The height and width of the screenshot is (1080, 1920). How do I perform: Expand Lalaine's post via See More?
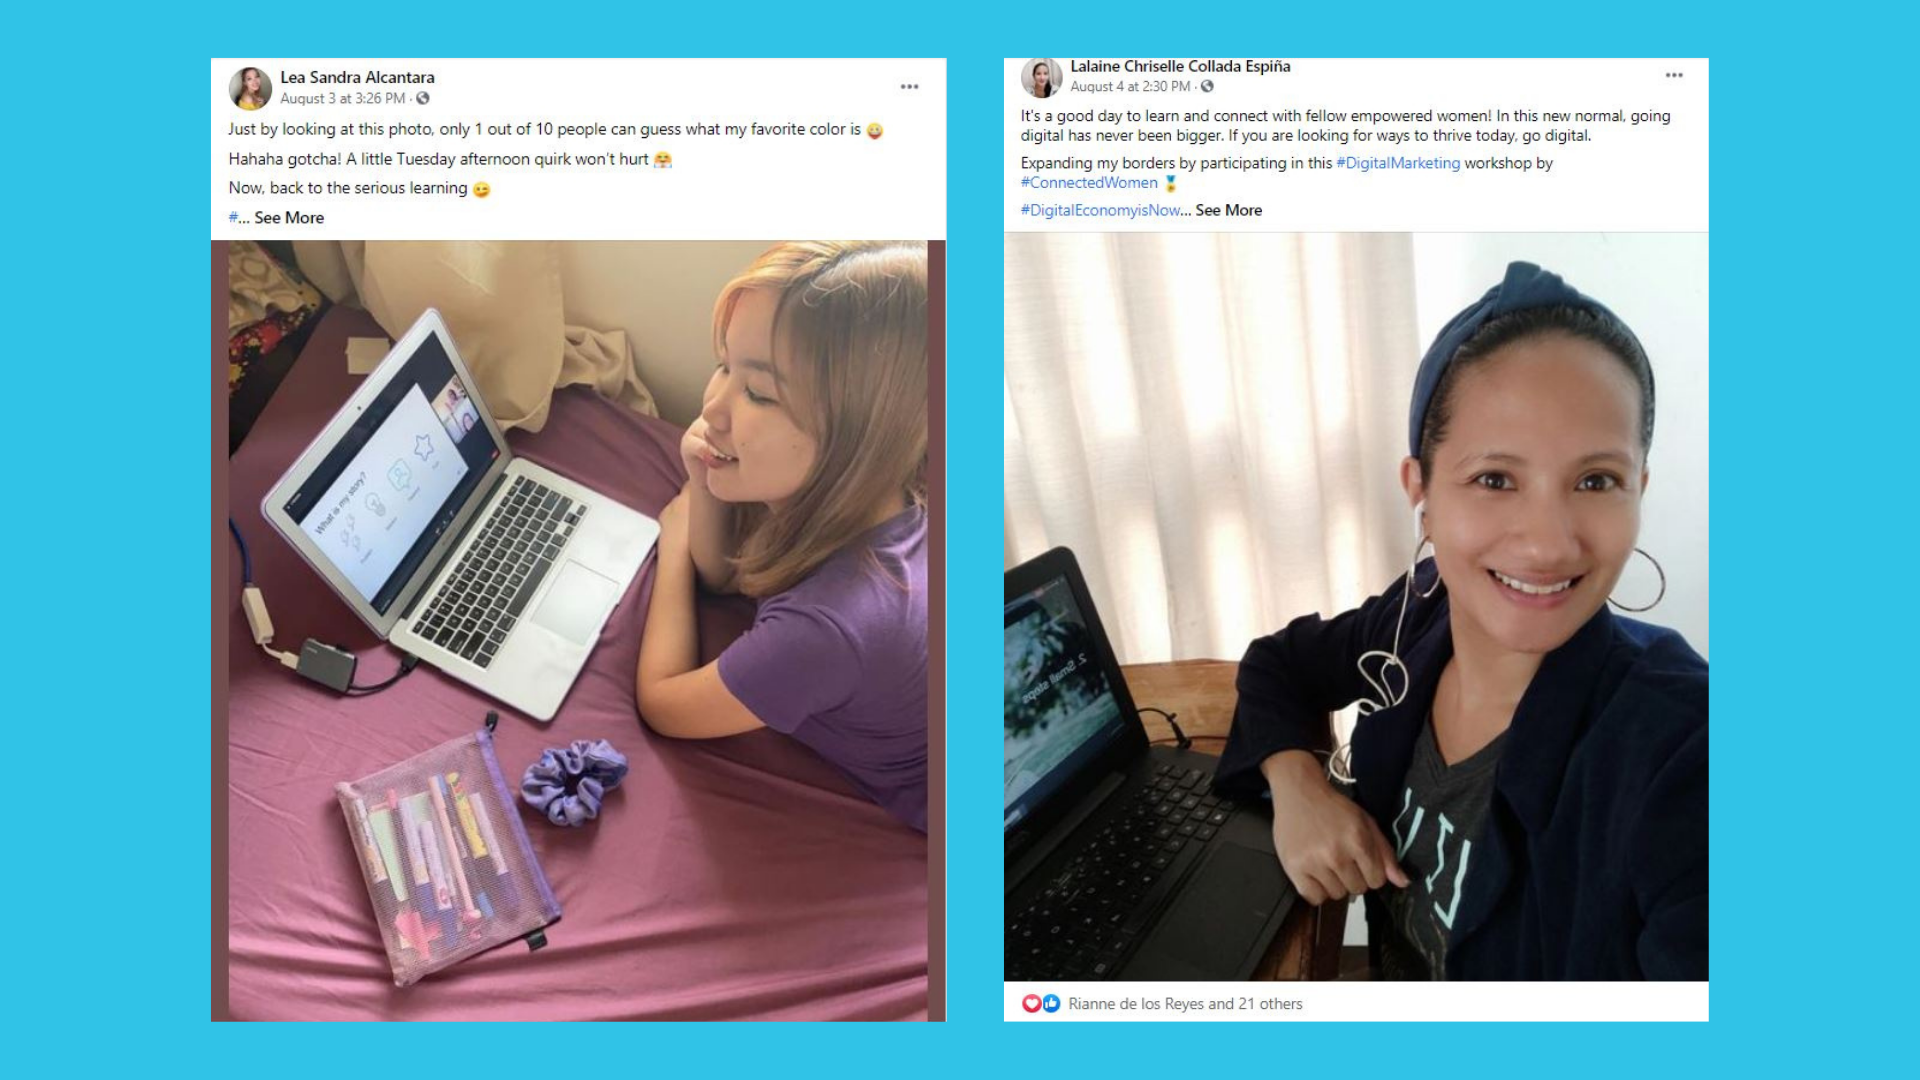pyautogui.click(x=1229, y=210)
